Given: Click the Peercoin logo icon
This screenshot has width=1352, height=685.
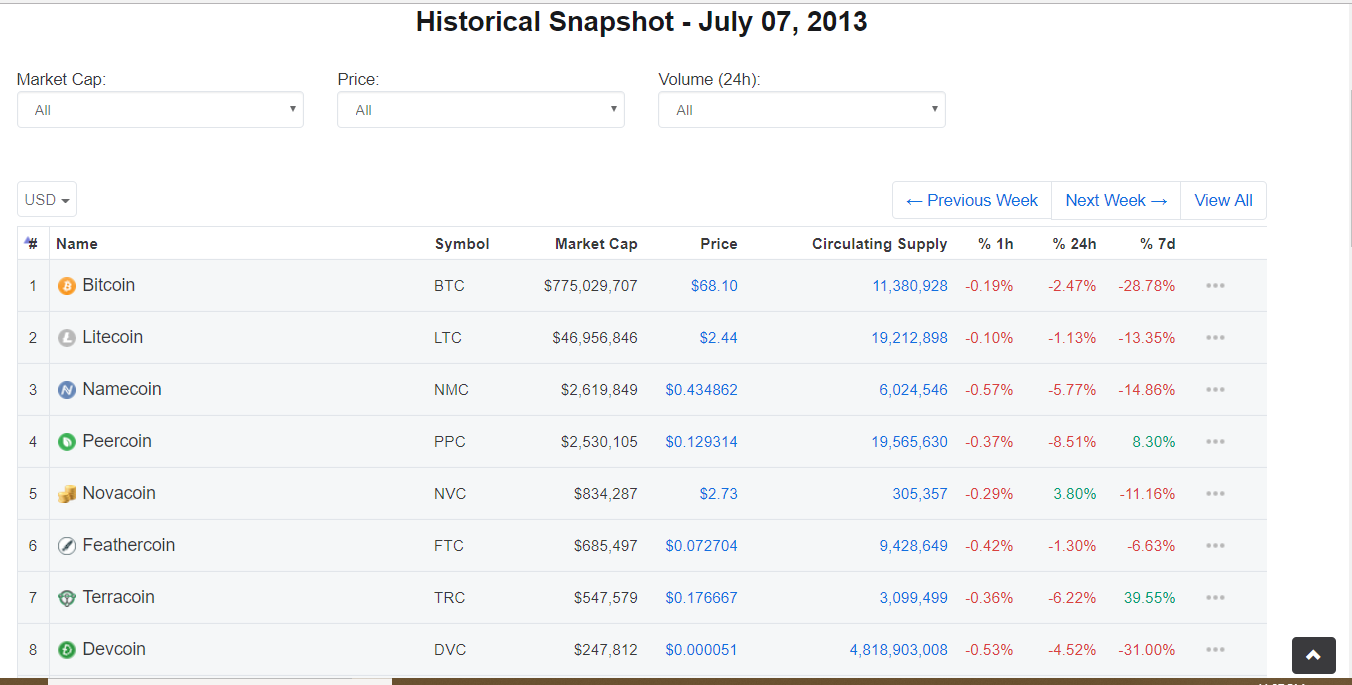Looking at the screenshot, I should (67, 442).
